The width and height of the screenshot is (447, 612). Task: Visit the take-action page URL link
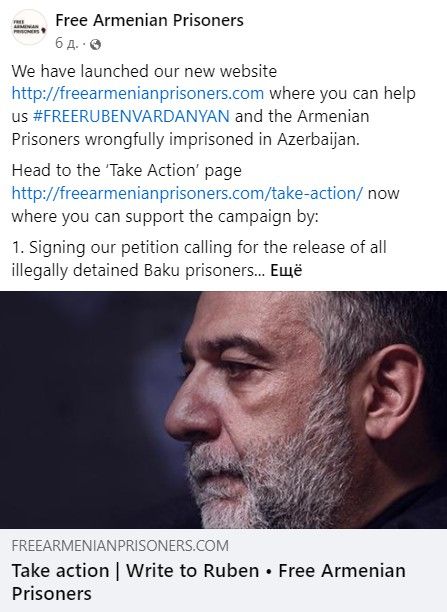tap(187, 193)
